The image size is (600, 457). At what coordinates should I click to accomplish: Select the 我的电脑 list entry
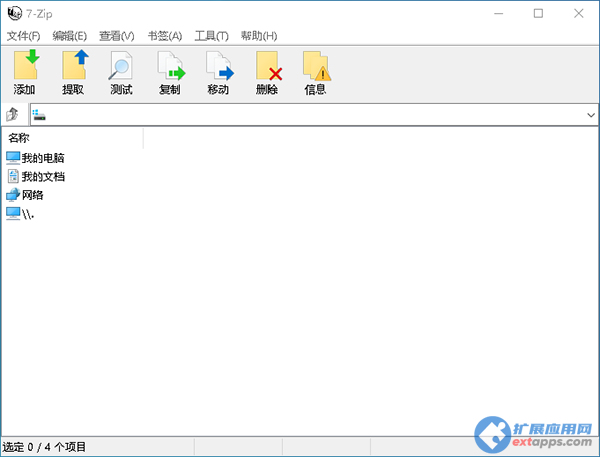[43, 158]
